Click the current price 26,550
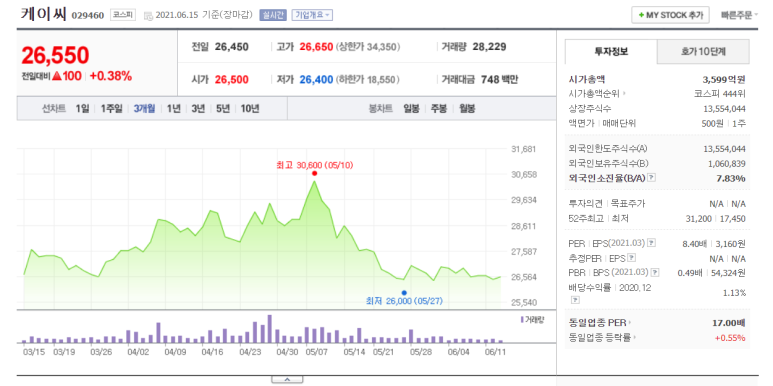 click(55, 55)
